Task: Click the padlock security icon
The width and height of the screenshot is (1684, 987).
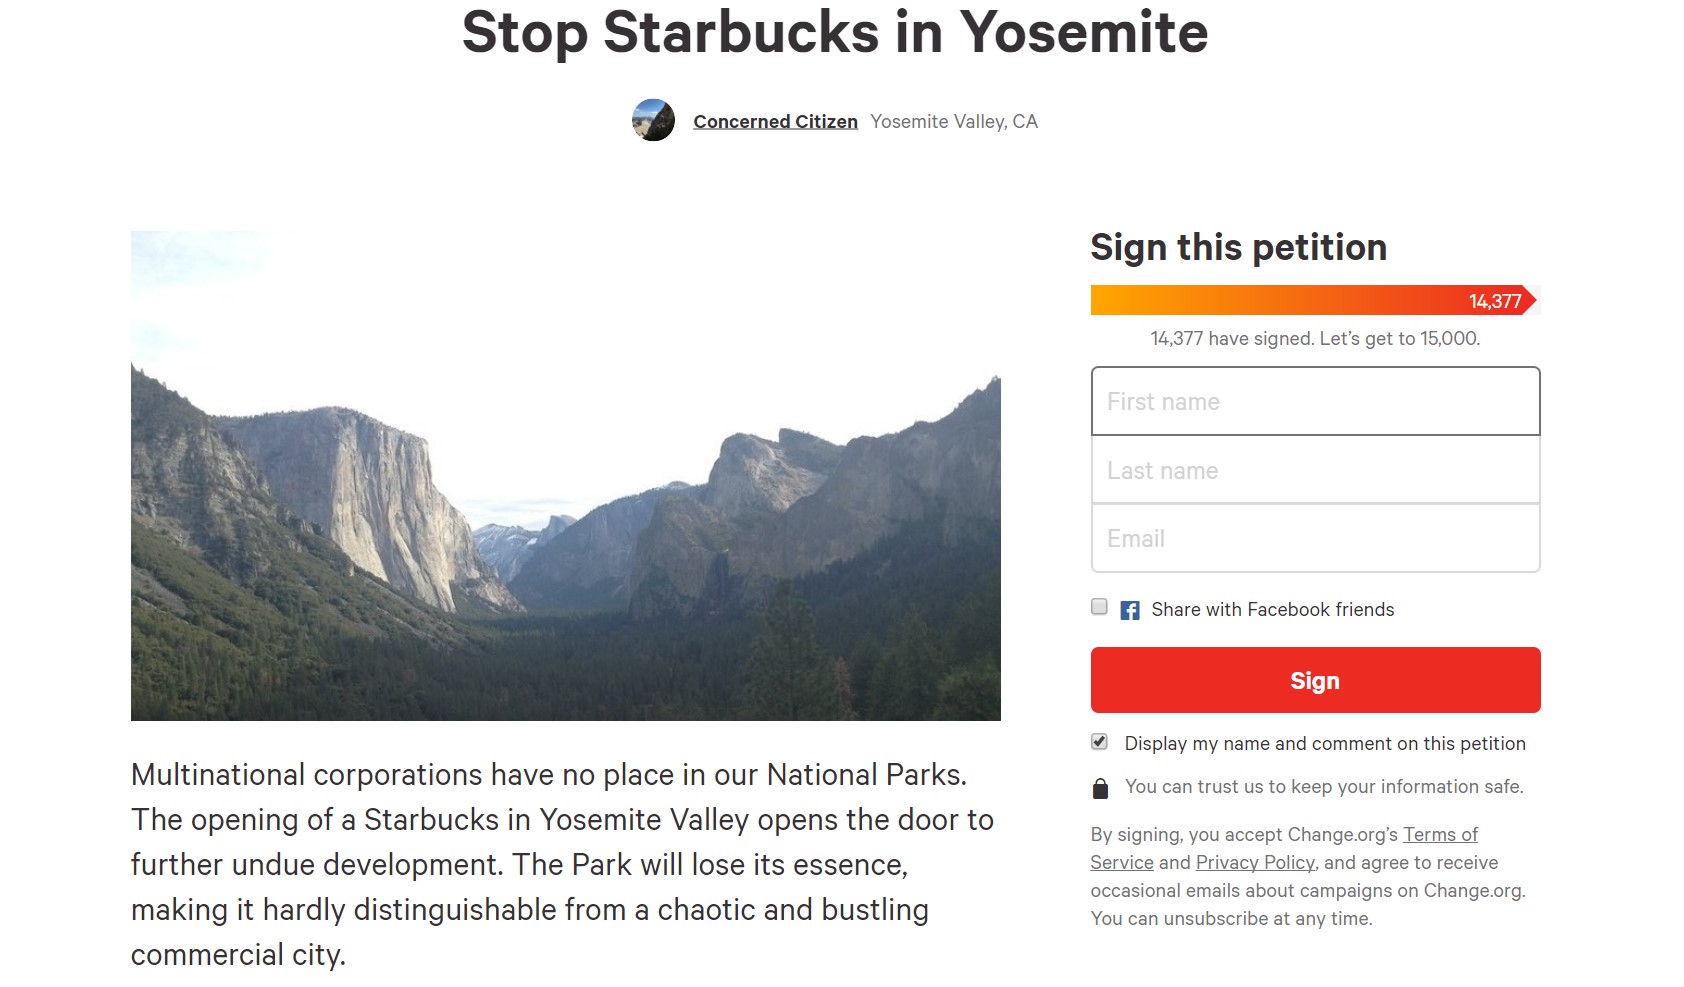Action: tap(1100, 788)
